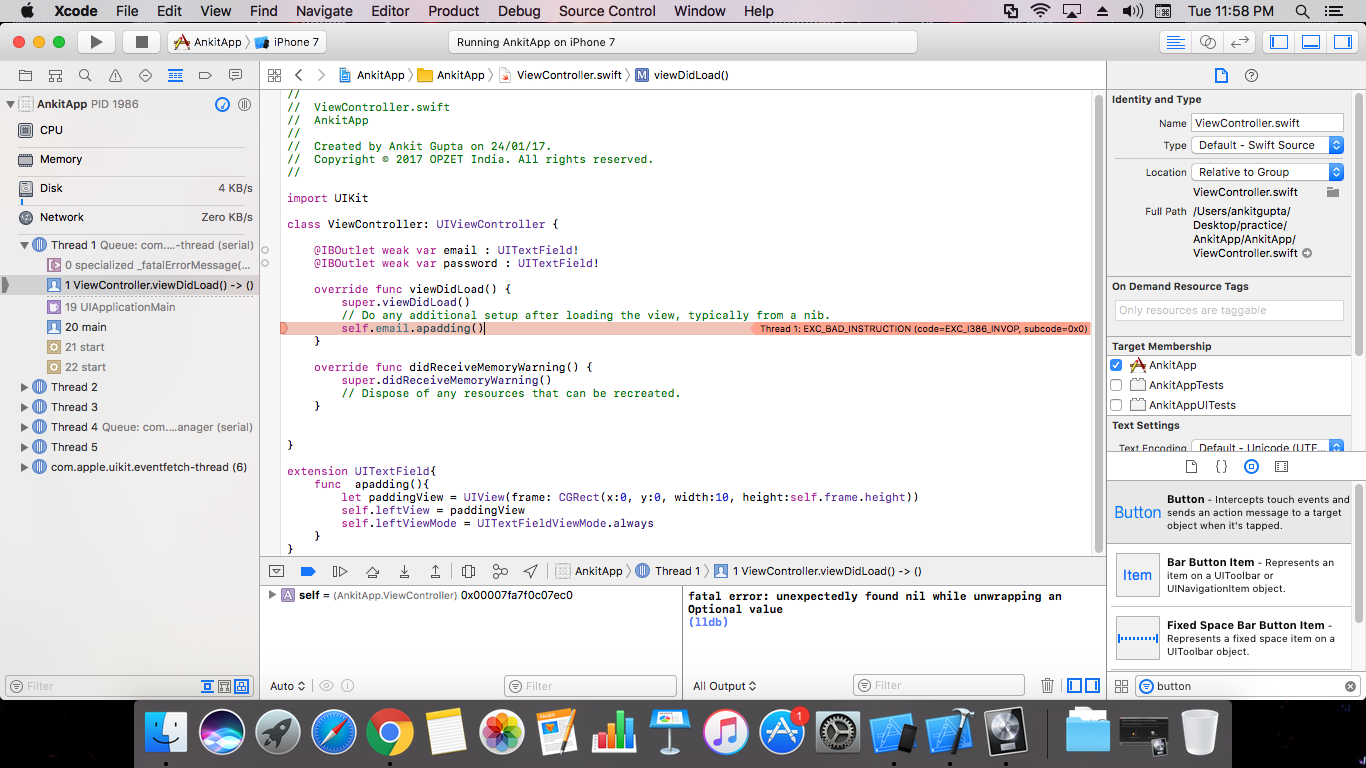Collapse Thread 1 in debug navigator
Viewport: 1366px width, 768px height.
[25, 245]
